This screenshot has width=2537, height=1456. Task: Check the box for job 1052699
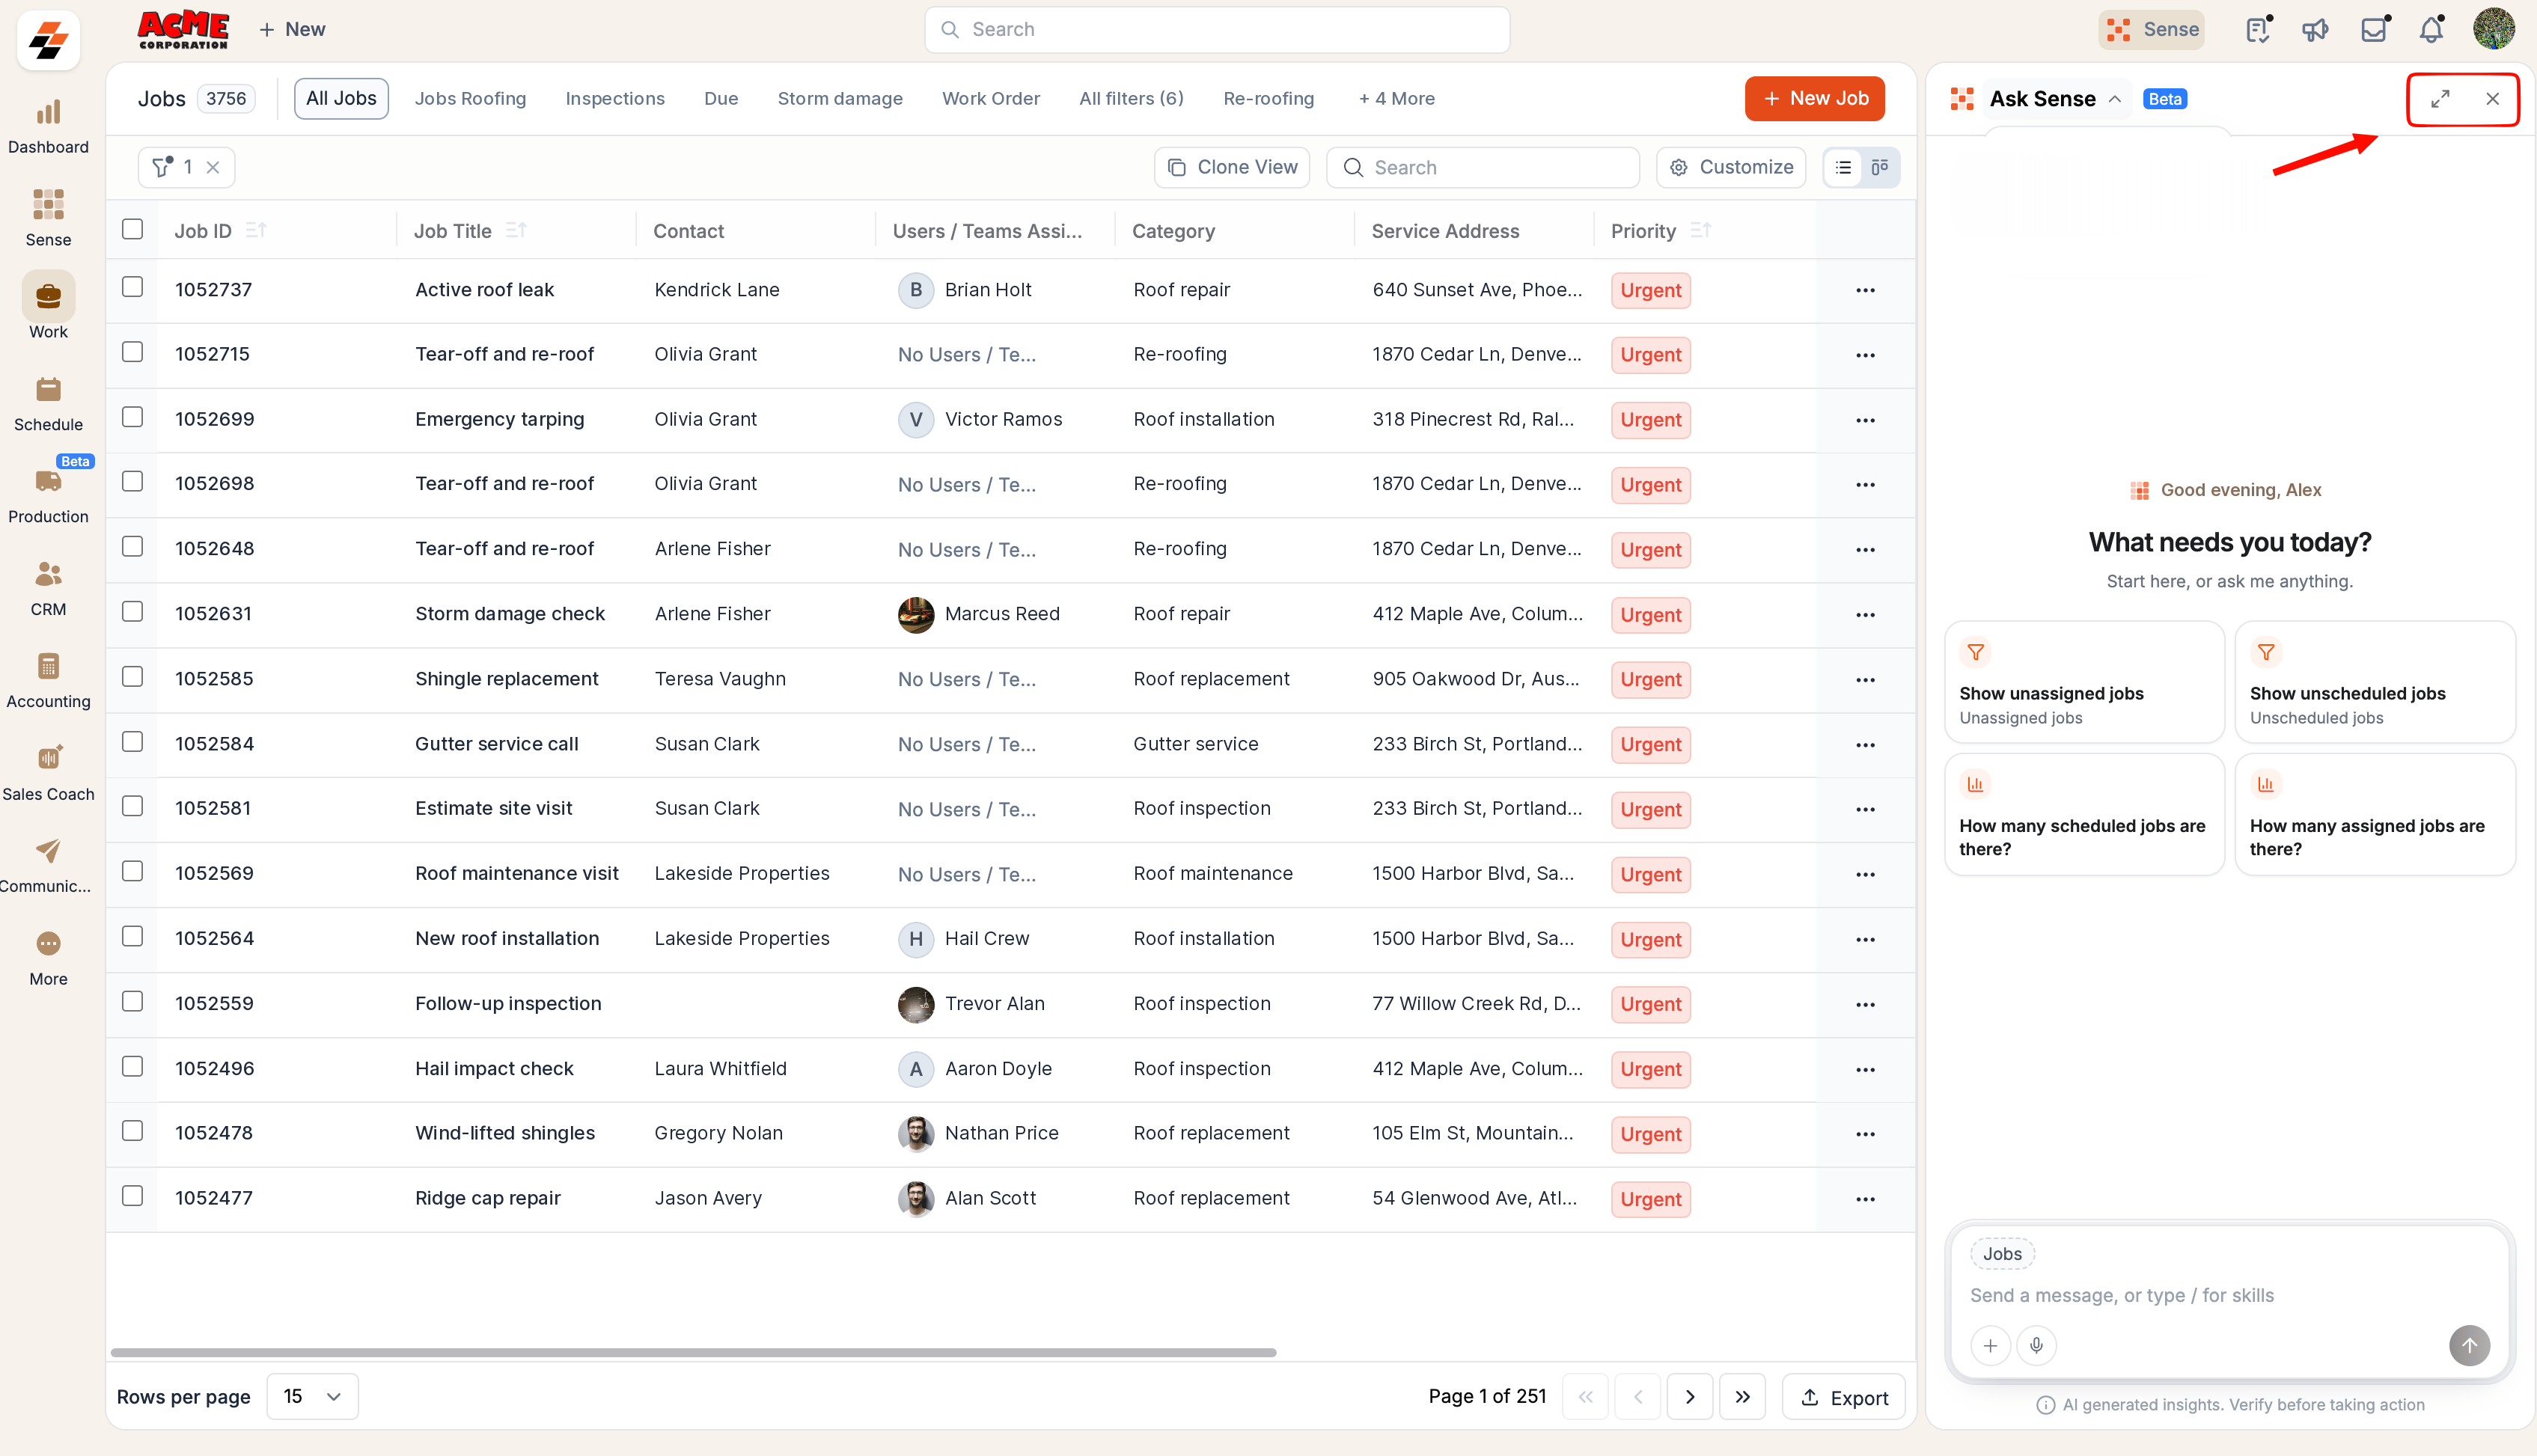(132, 416)
